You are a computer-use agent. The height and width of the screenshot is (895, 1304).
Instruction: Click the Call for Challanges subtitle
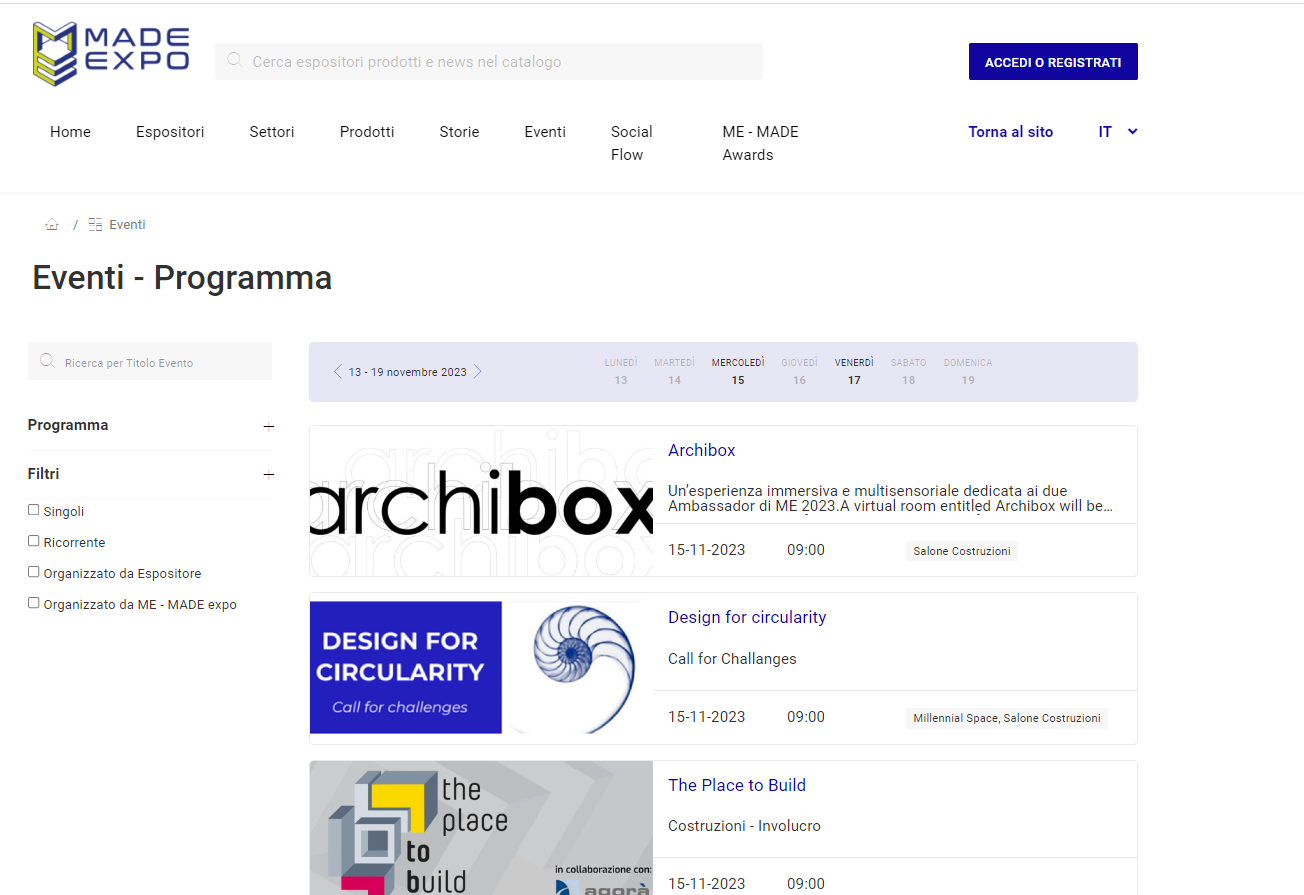[732, 659]
